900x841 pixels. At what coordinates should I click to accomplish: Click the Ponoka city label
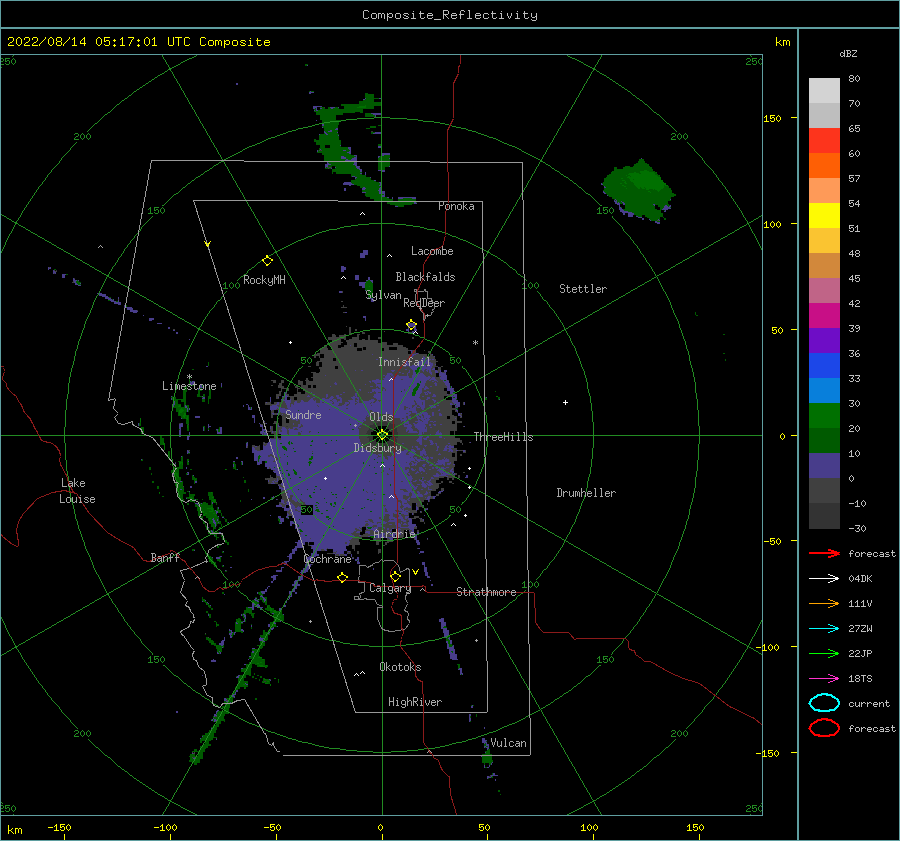click(x=456, y=206)
